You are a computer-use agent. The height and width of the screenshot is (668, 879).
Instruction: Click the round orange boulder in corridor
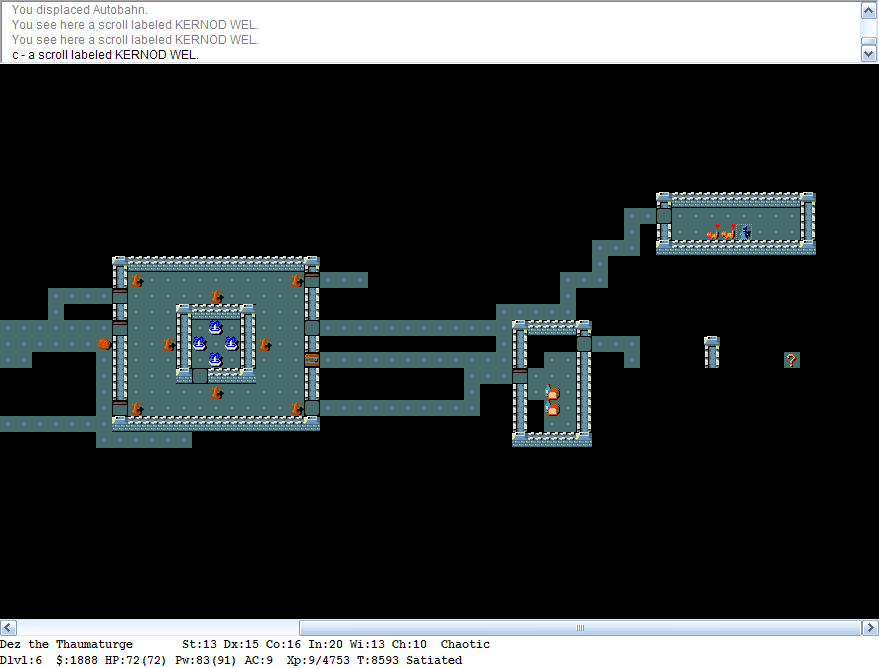coord(104,344)
